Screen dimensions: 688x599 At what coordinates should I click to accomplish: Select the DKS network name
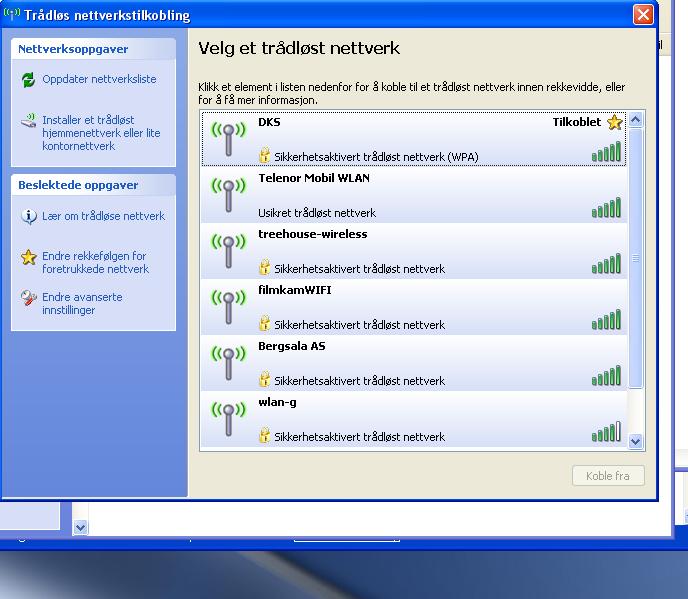coord(269,122)
